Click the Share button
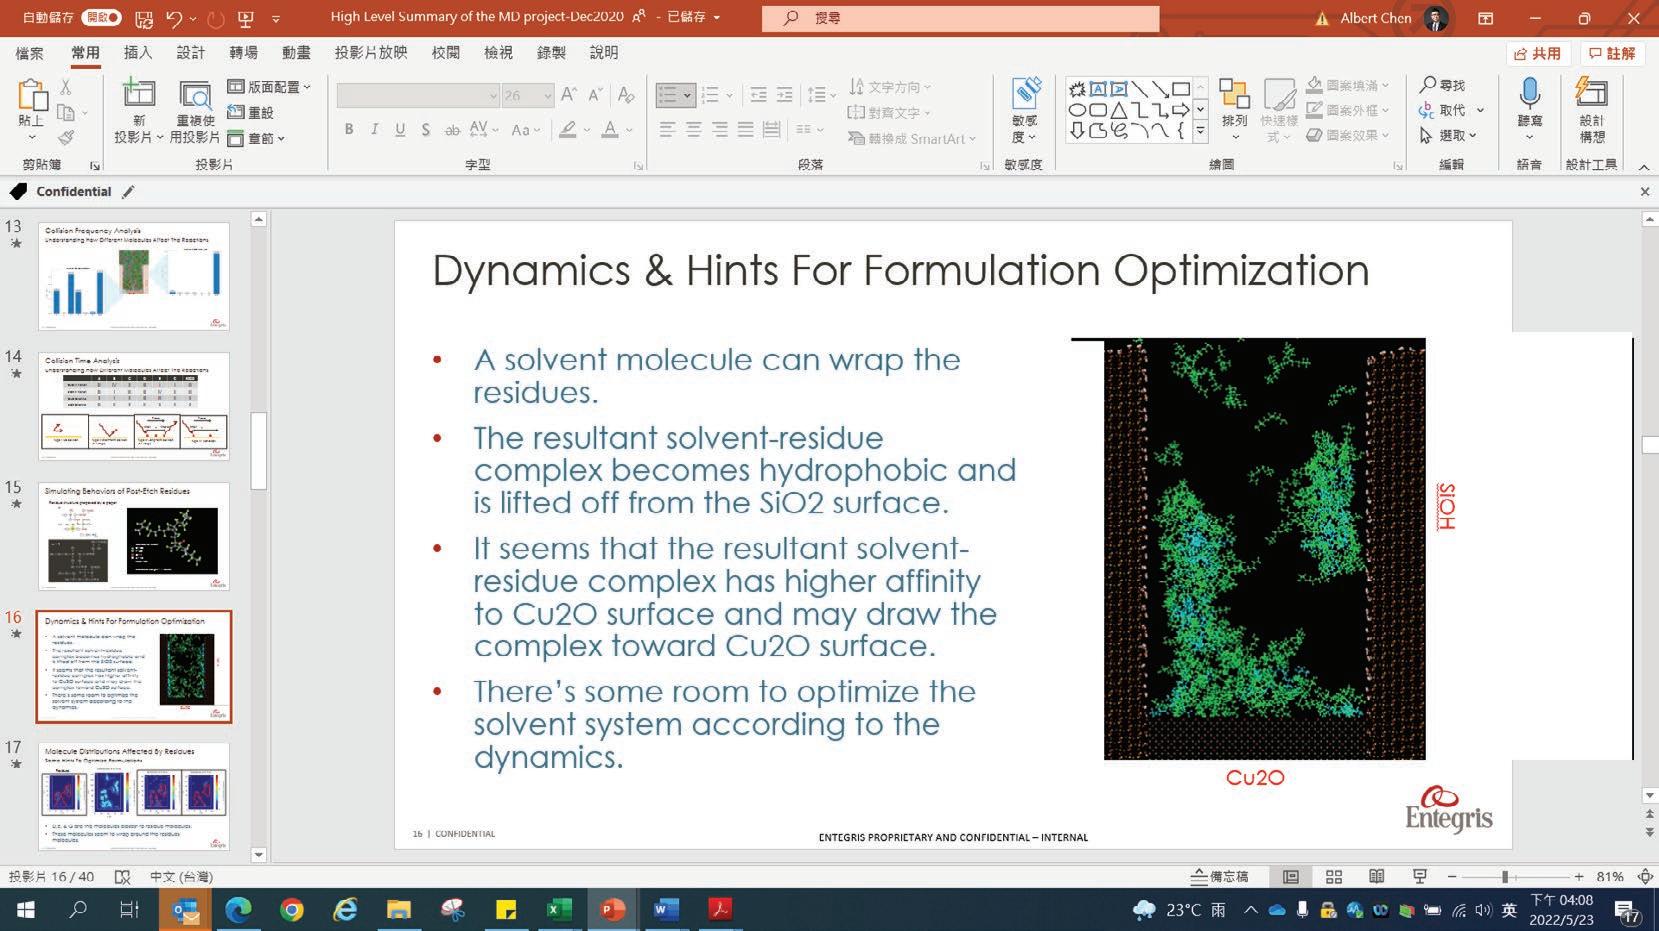This screenshot has width=1659, height=931. click(1538, 54)
